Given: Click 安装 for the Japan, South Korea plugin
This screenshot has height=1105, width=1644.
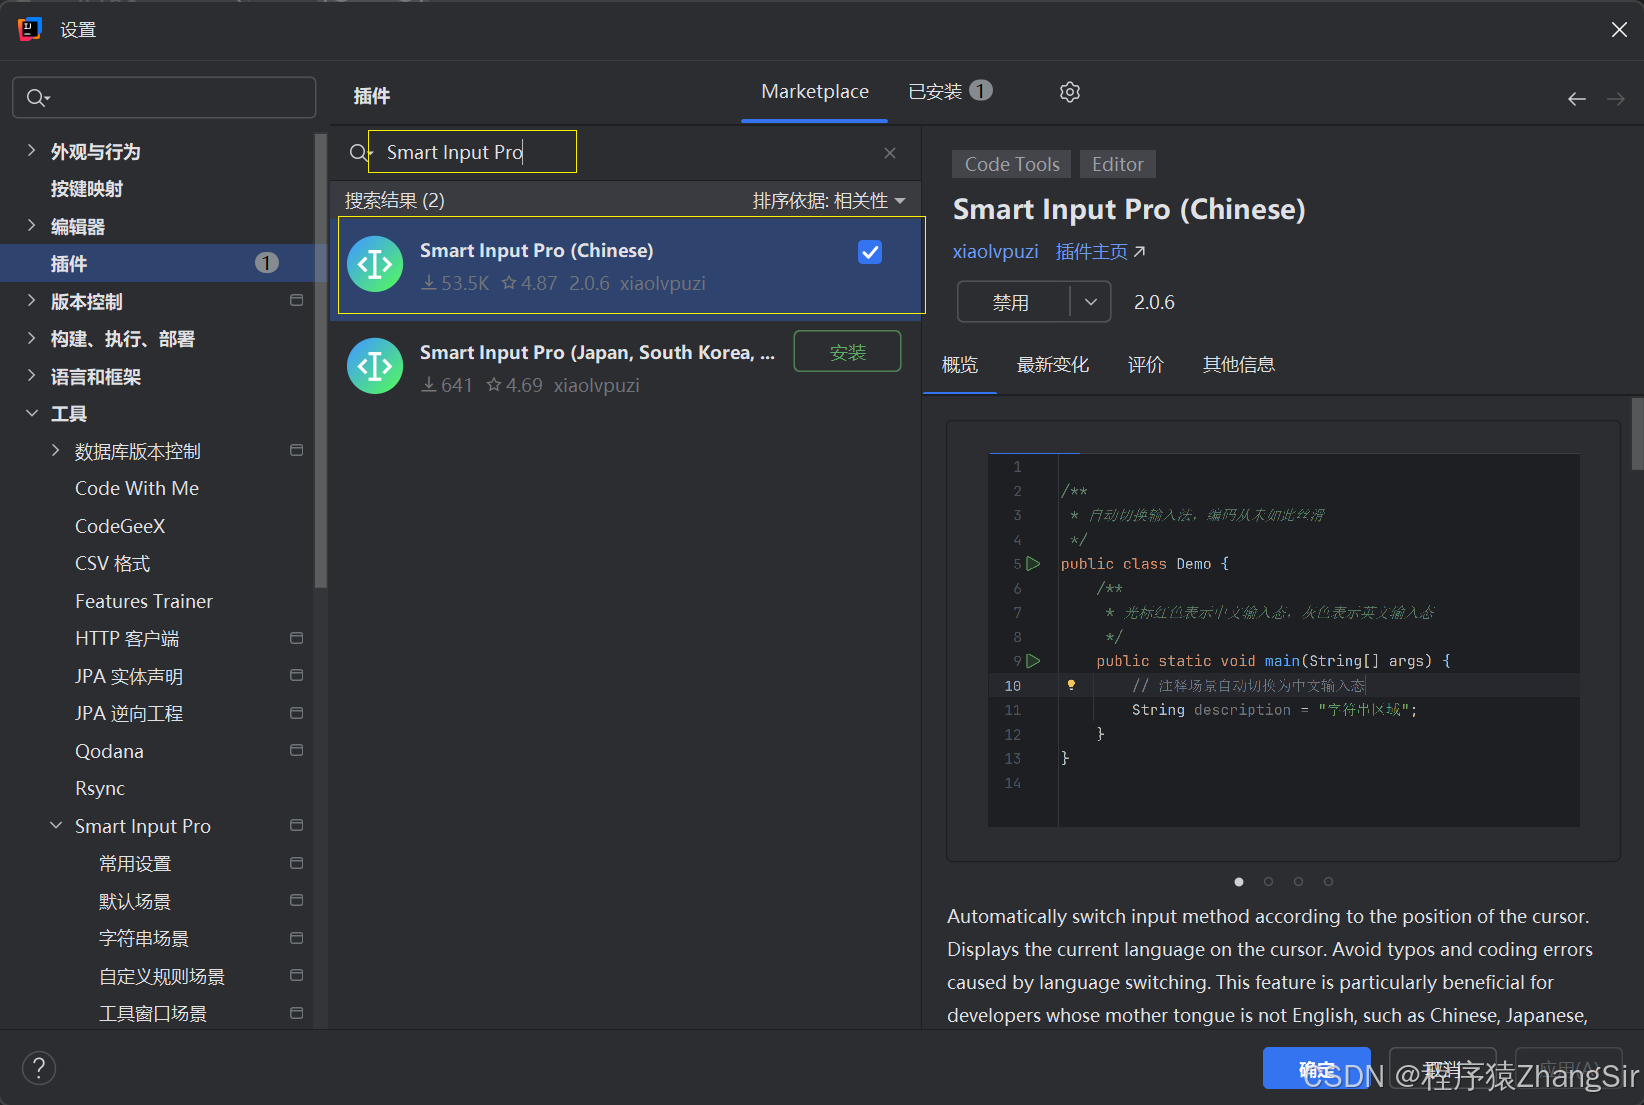Looking at the screenshot, I should [848, 352].
